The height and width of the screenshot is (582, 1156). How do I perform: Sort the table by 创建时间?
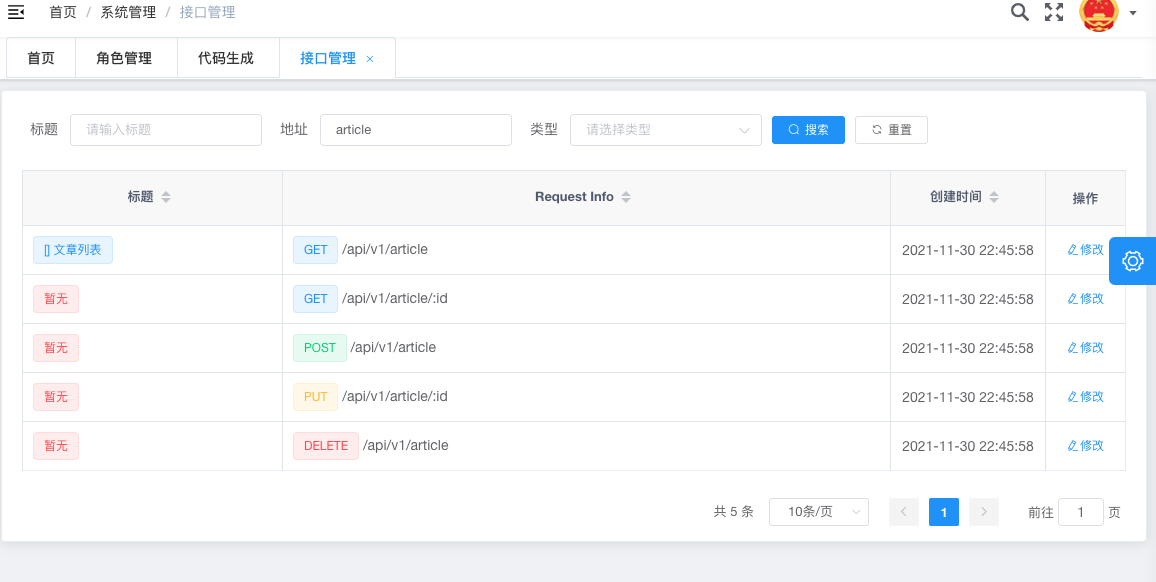pyautogui.click(x=994, y=197)
